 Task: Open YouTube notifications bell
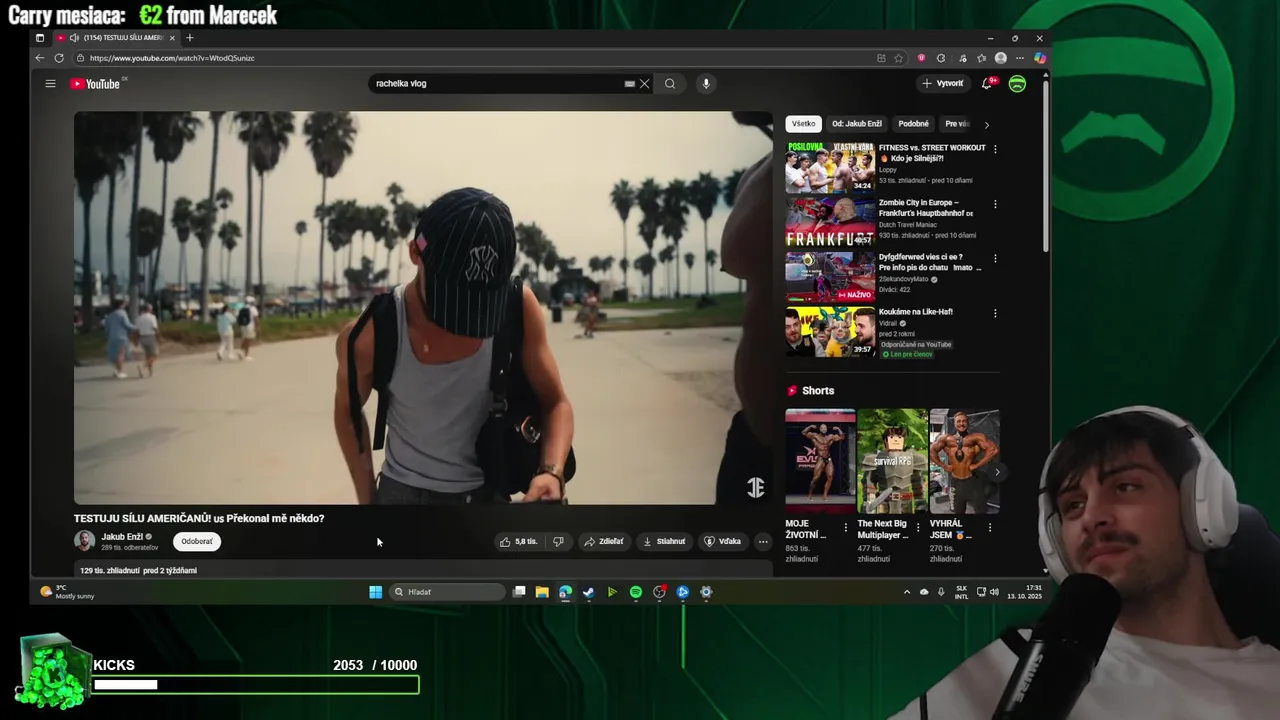pos(987,84)
